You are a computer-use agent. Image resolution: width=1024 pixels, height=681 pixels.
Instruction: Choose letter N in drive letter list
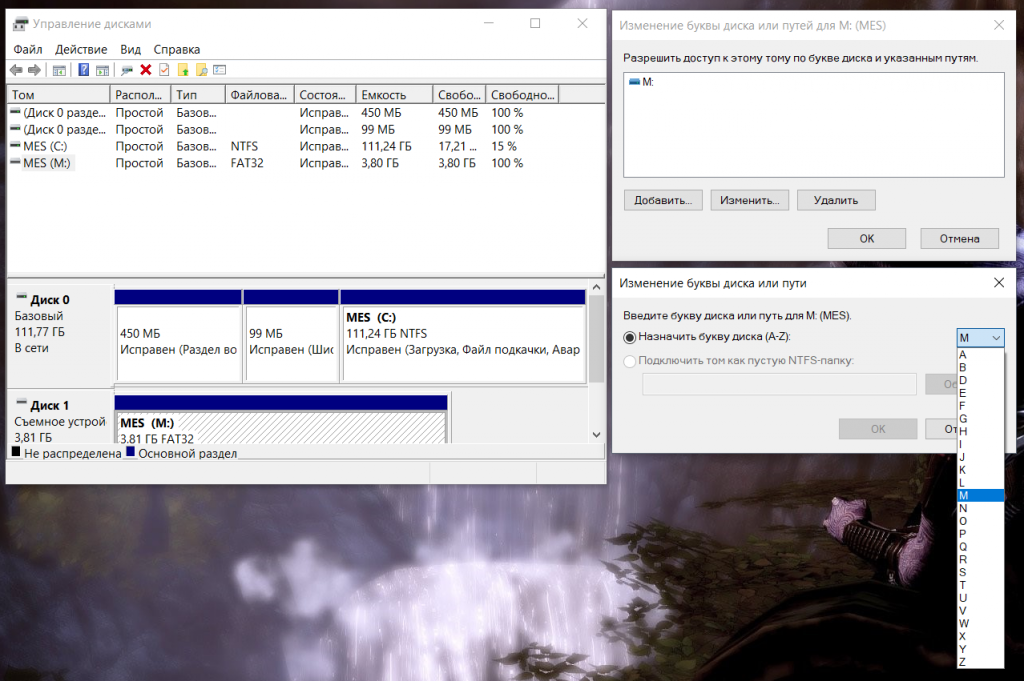980,508
